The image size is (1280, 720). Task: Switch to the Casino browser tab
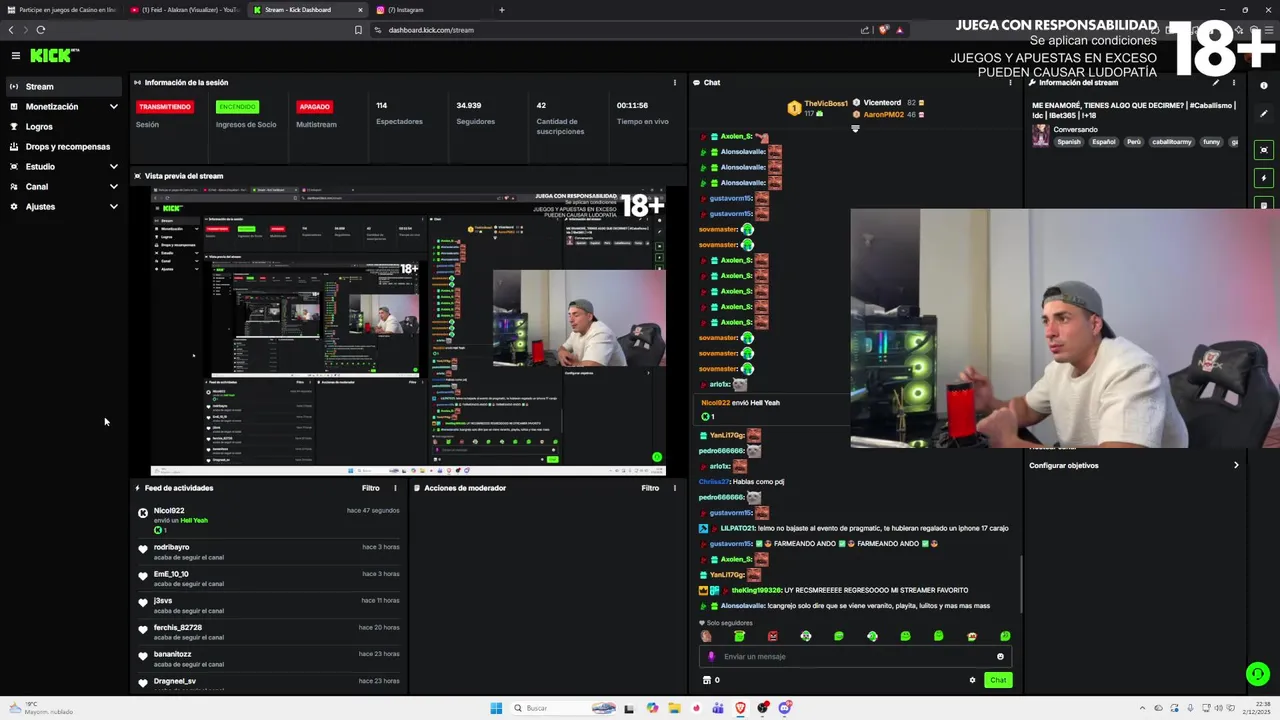62,10
